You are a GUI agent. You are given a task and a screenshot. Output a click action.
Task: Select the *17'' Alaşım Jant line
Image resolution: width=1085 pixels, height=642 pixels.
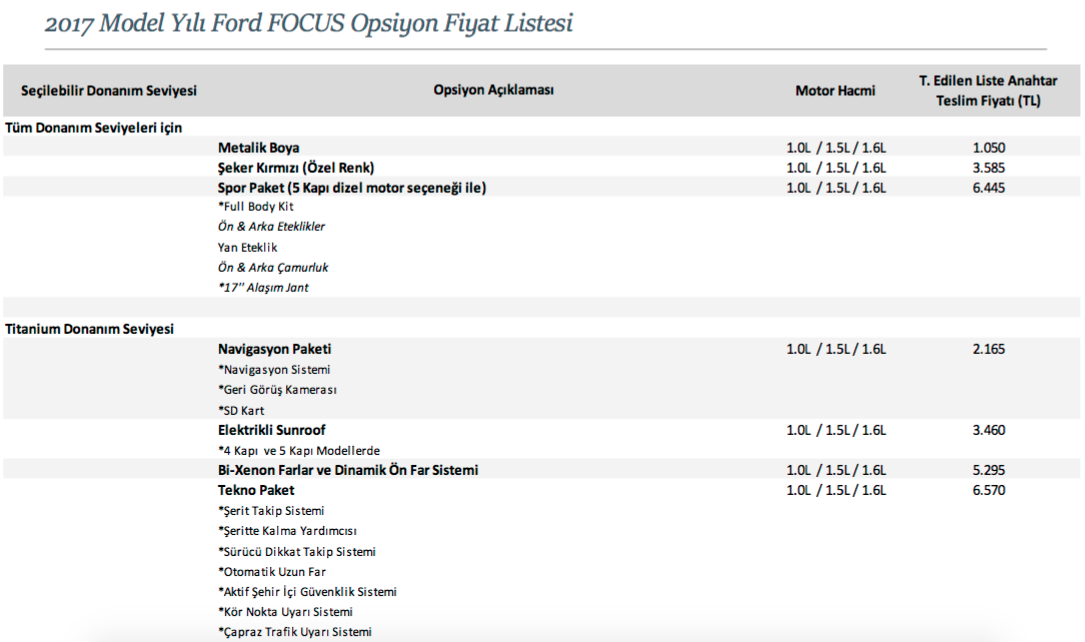(263, 288)
